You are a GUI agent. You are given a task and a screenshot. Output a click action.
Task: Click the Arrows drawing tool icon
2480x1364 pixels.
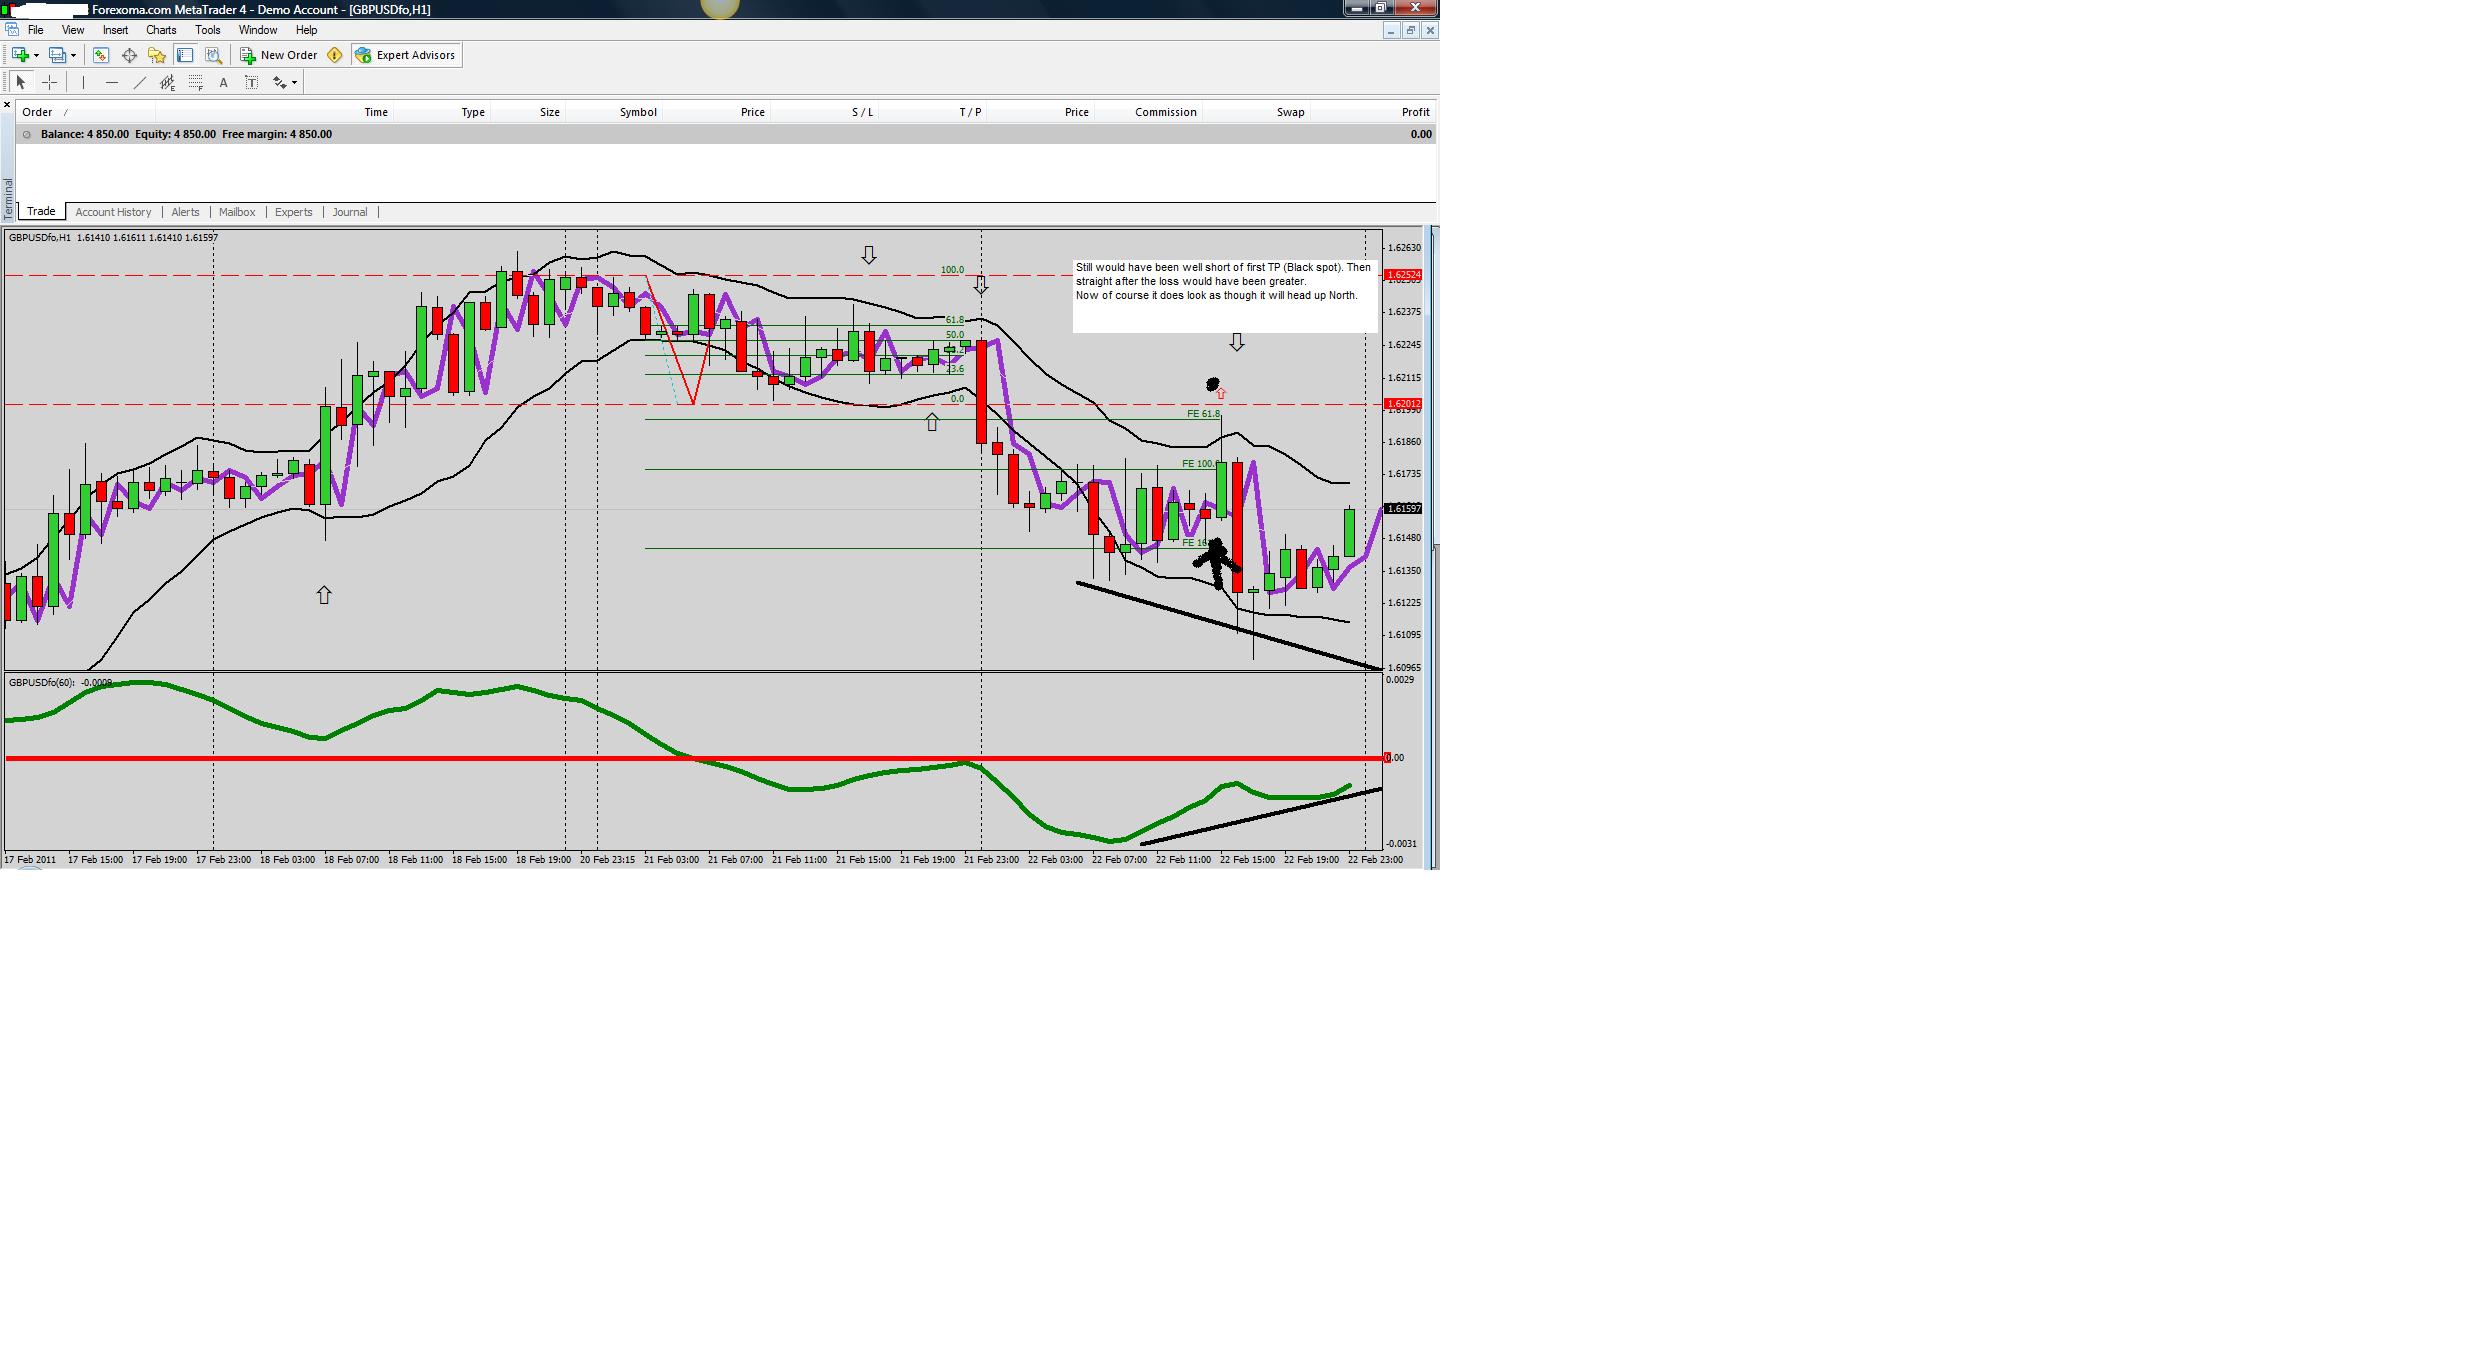coord(279,83)
